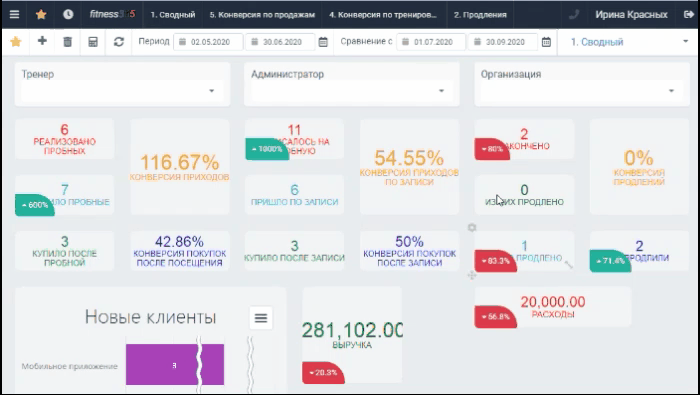Click the star favorites icon in top bar
The image size is (700, 395).
click(x=41, y=14)
